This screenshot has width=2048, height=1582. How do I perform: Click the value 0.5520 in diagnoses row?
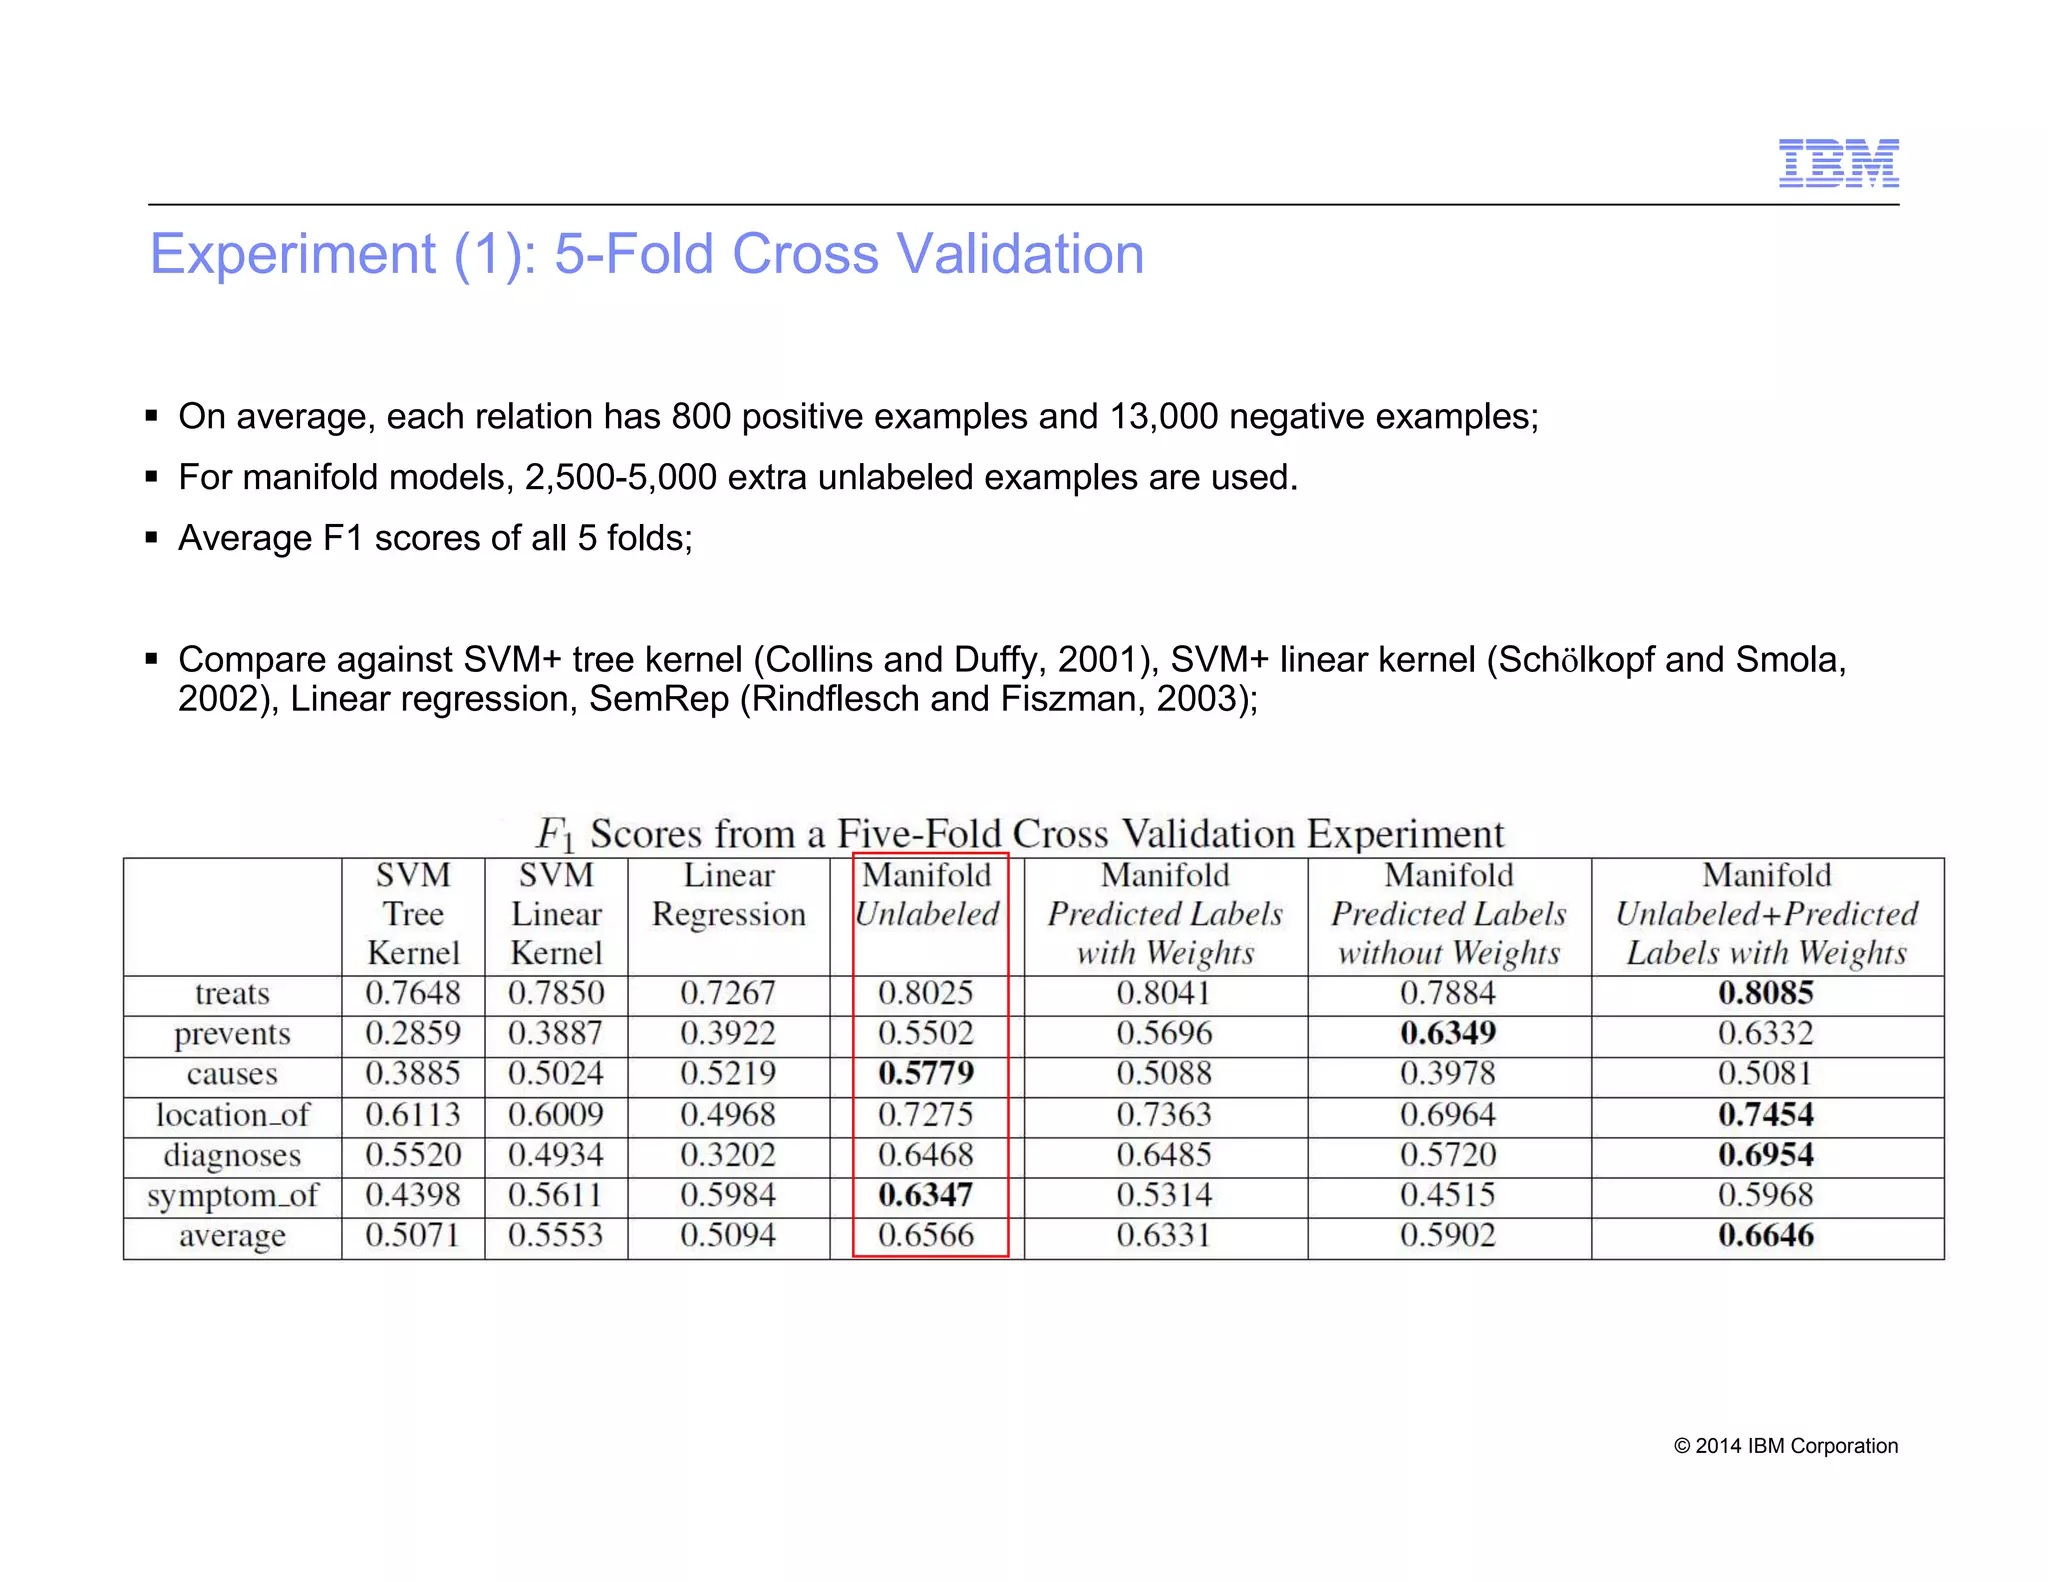pos(413,1155)
